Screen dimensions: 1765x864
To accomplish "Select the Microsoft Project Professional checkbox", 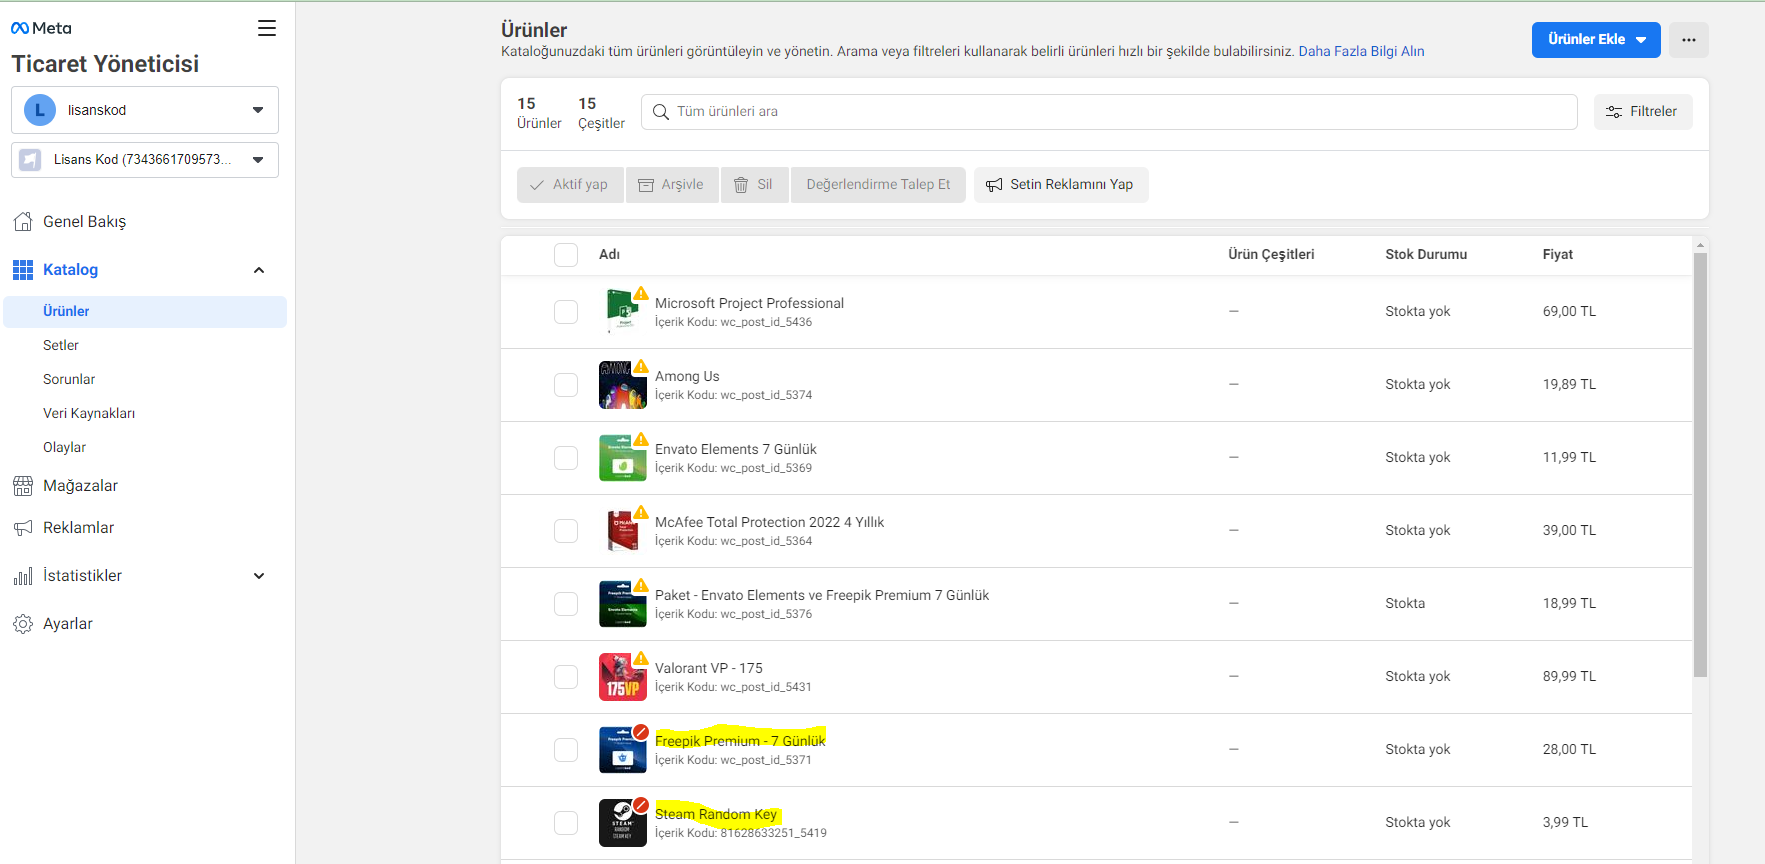I will [x=566, y=312].
